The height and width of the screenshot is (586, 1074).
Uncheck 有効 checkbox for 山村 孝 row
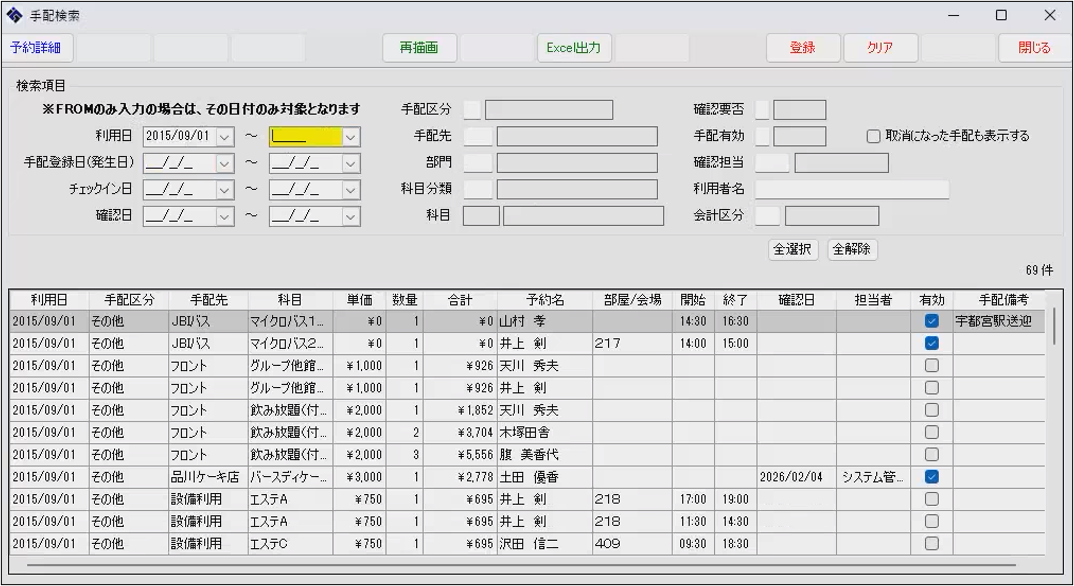pos(931,322)
